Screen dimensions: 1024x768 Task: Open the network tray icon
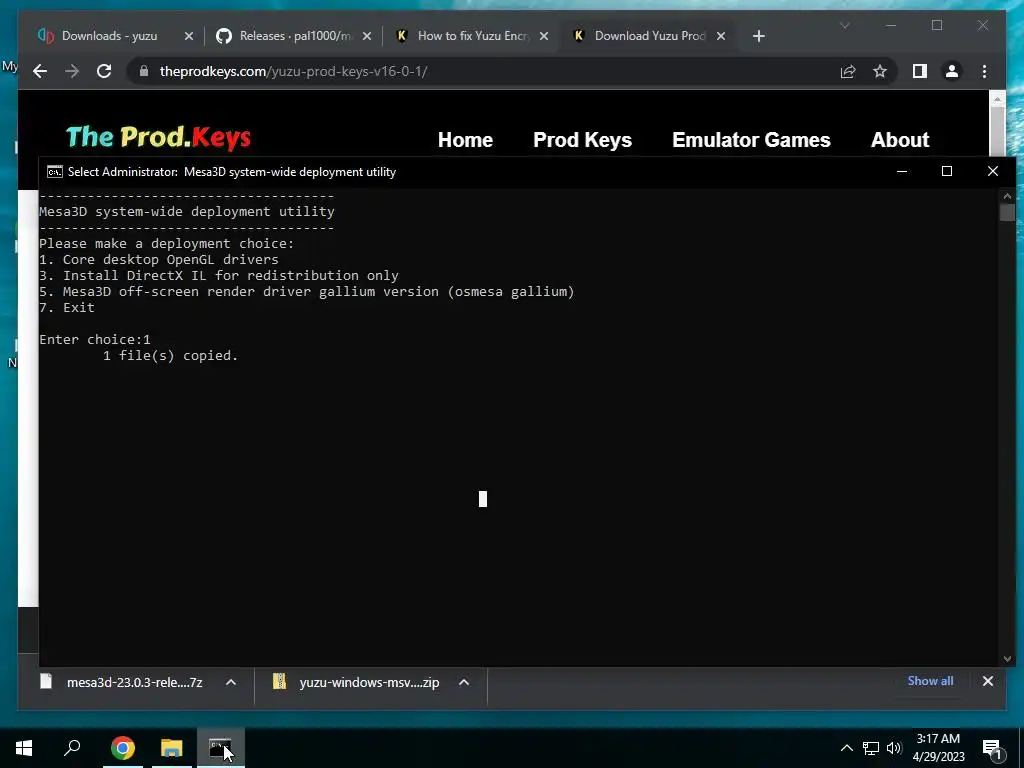(x=871, y=748)
